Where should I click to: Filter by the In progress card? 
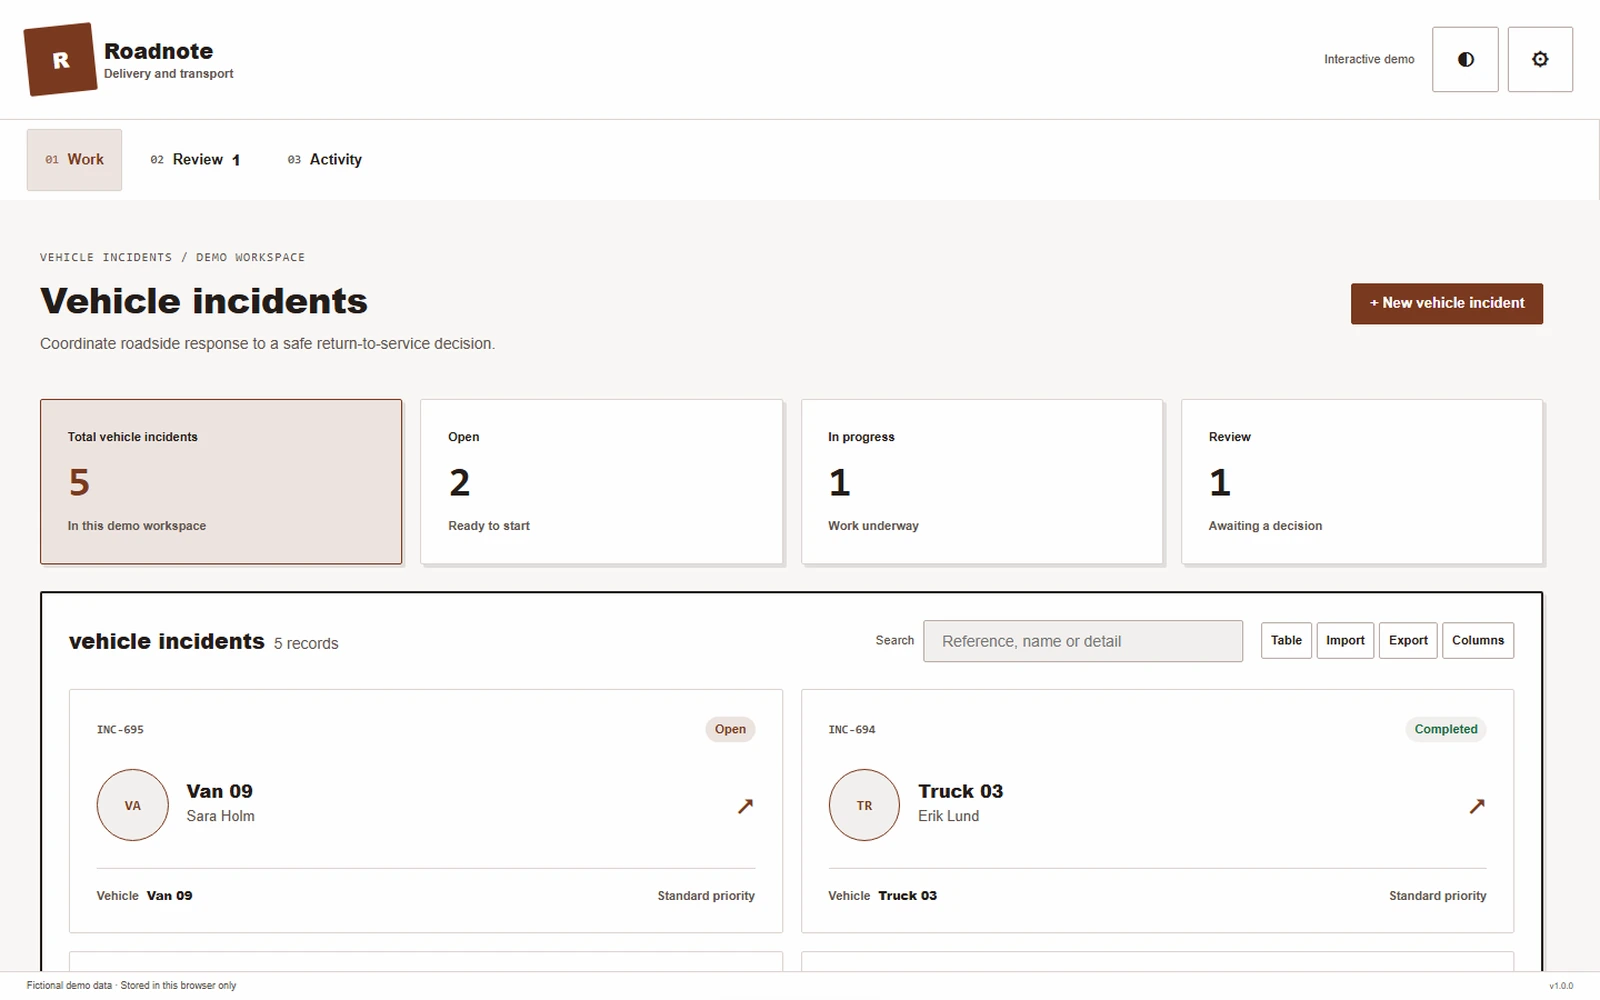coord(982,482)
